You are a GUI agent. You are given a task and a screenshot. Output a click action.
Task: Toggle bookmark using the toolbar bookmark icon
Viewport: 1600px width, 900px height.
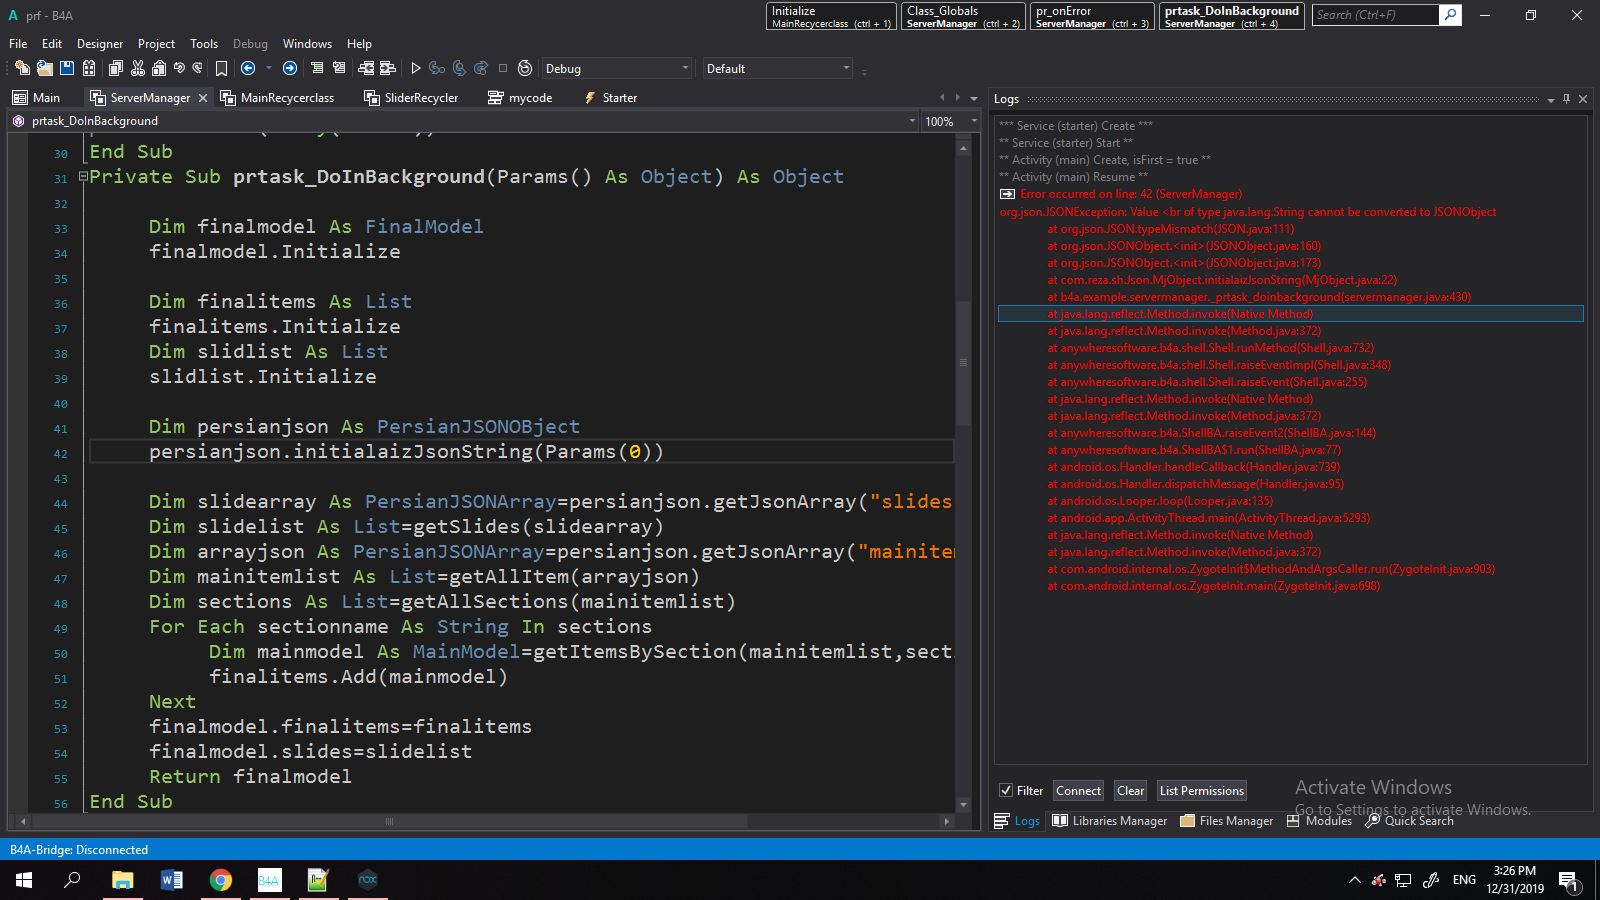[221, 68]
